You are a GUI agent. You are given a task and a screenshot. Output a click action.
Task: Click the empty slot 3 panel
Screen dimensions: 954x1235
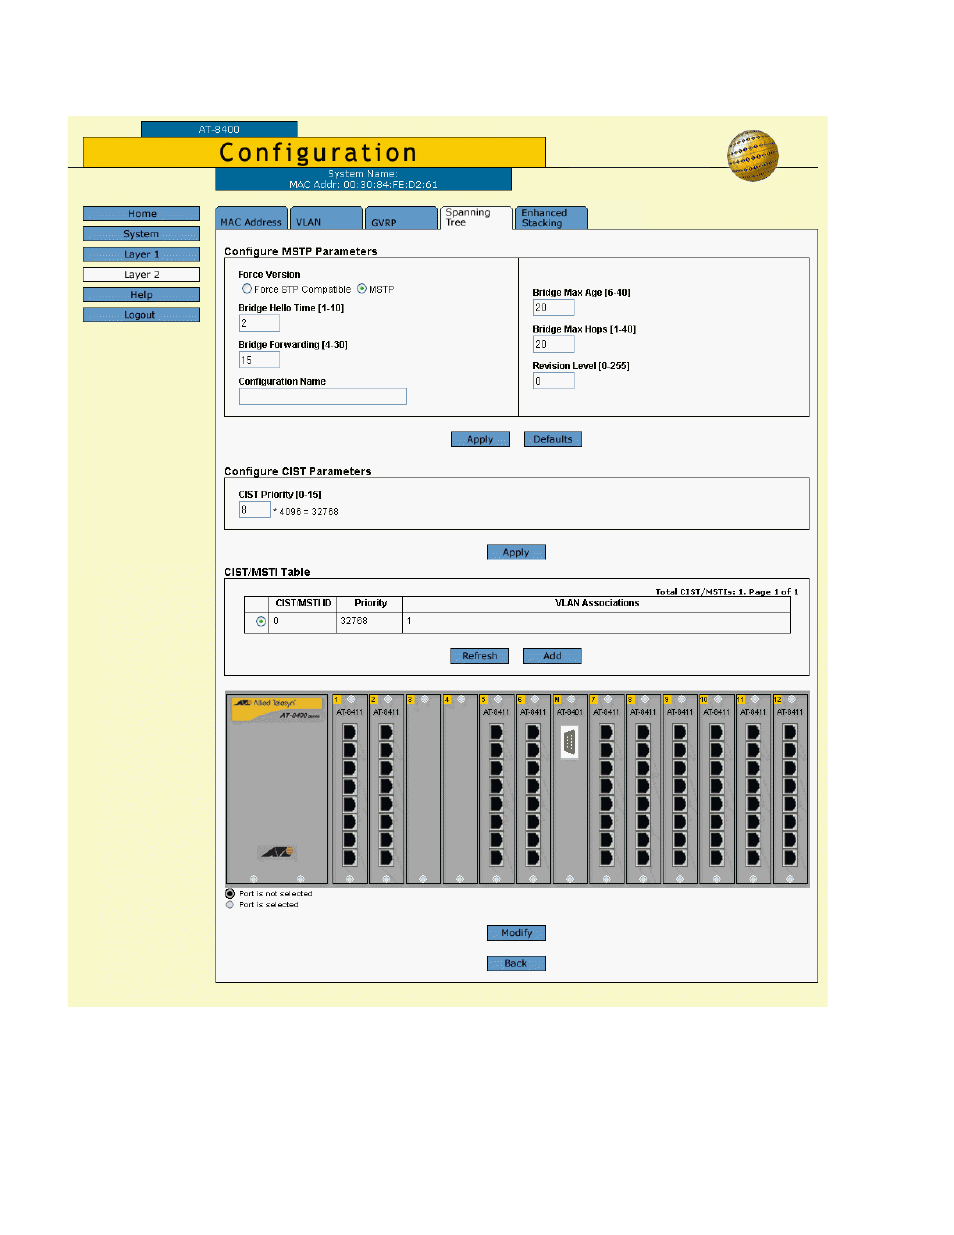point(423,789)
